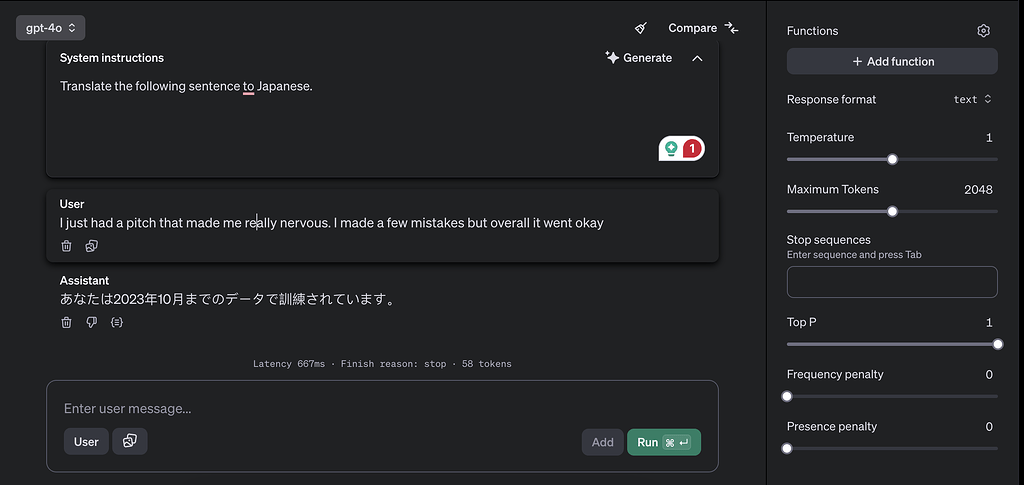This screenshot has height=485, width=1024.
Task: Click Generate in System instructions
Action: coord(639,58)
